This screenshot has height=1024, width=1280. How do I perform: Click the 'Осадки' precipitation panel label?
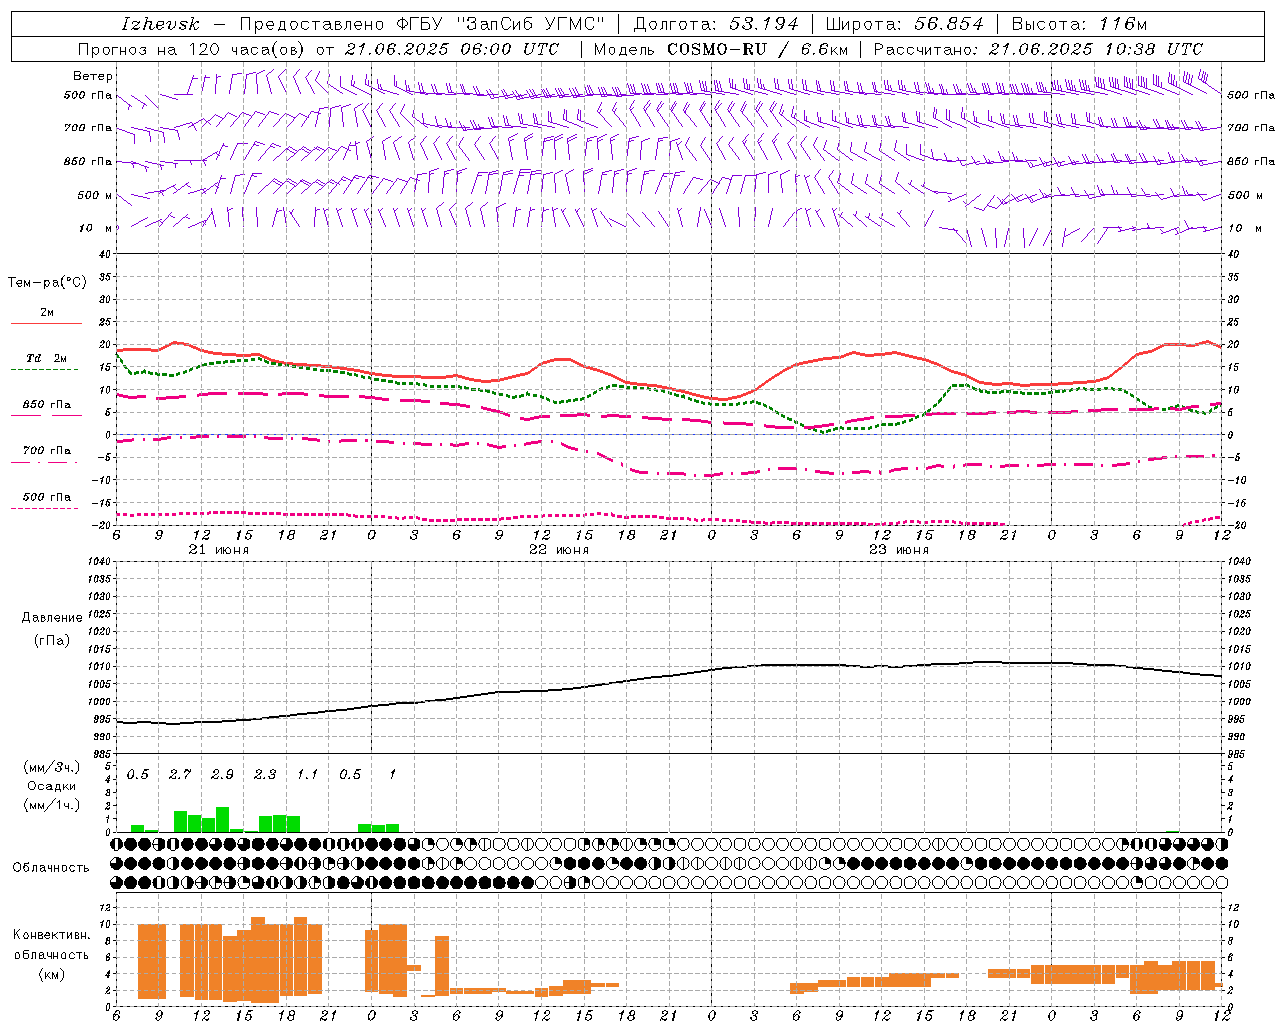pyautogui.click(x=50, y=786)
